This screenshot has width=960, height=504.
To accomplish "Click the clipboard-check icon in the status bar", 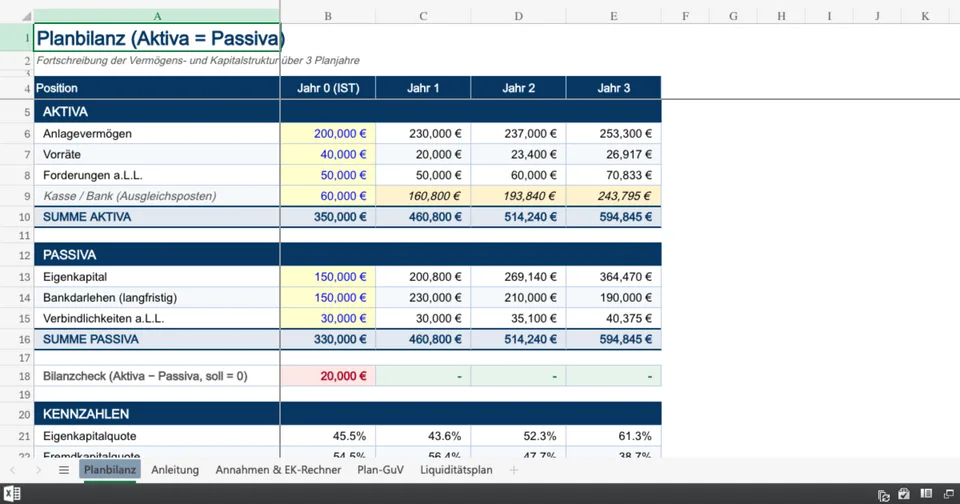I will click(x=904, y=494).
